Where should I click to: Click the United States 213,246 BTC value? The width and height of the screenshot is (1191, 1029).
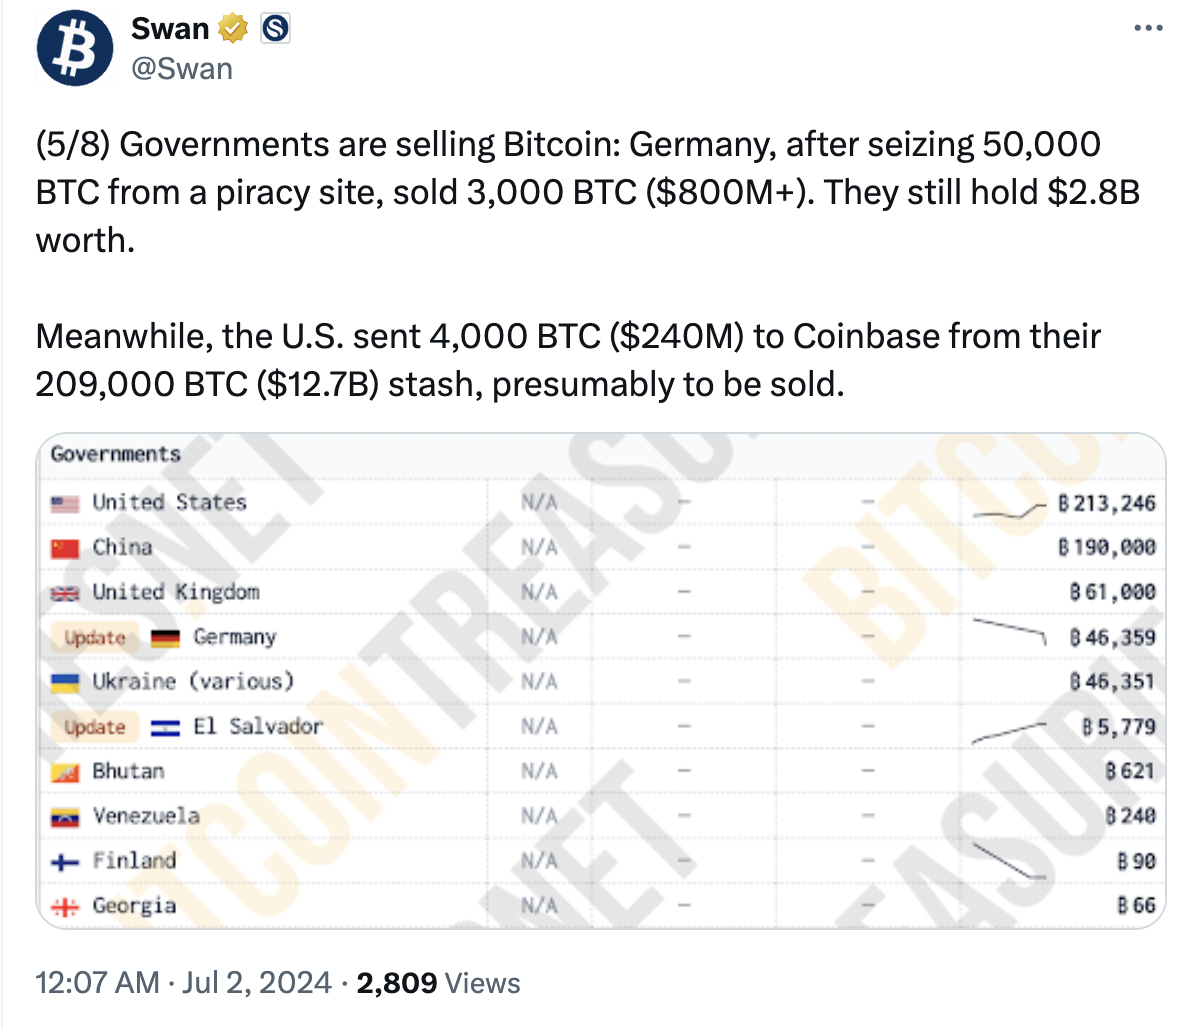[1107, 503]
